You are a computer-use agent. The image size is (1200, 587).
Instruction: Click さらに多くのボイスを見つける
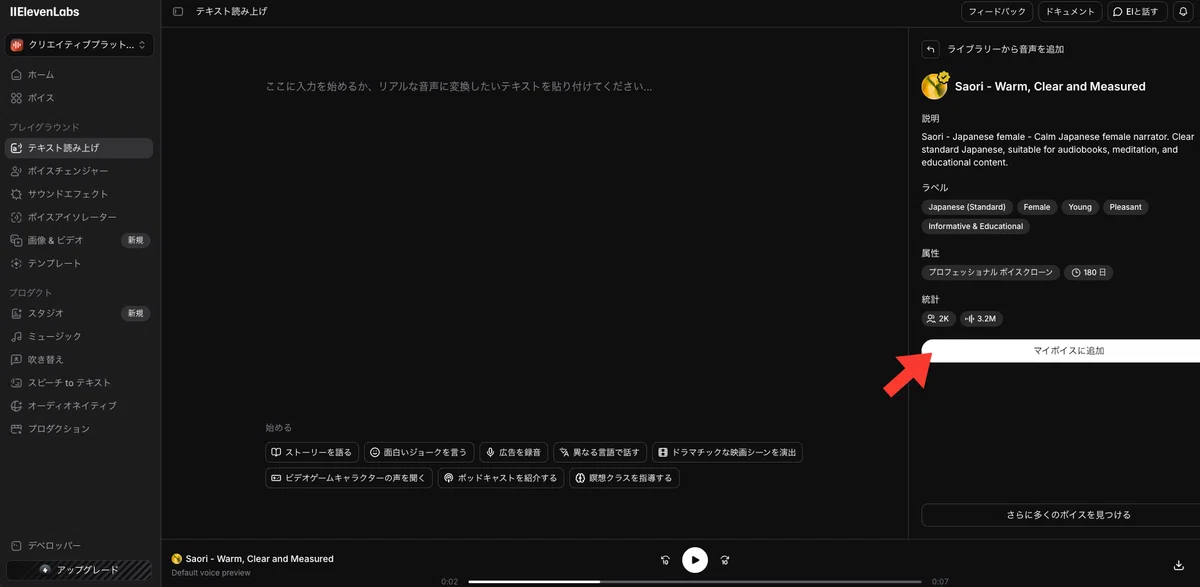[x=1061, y=515]
